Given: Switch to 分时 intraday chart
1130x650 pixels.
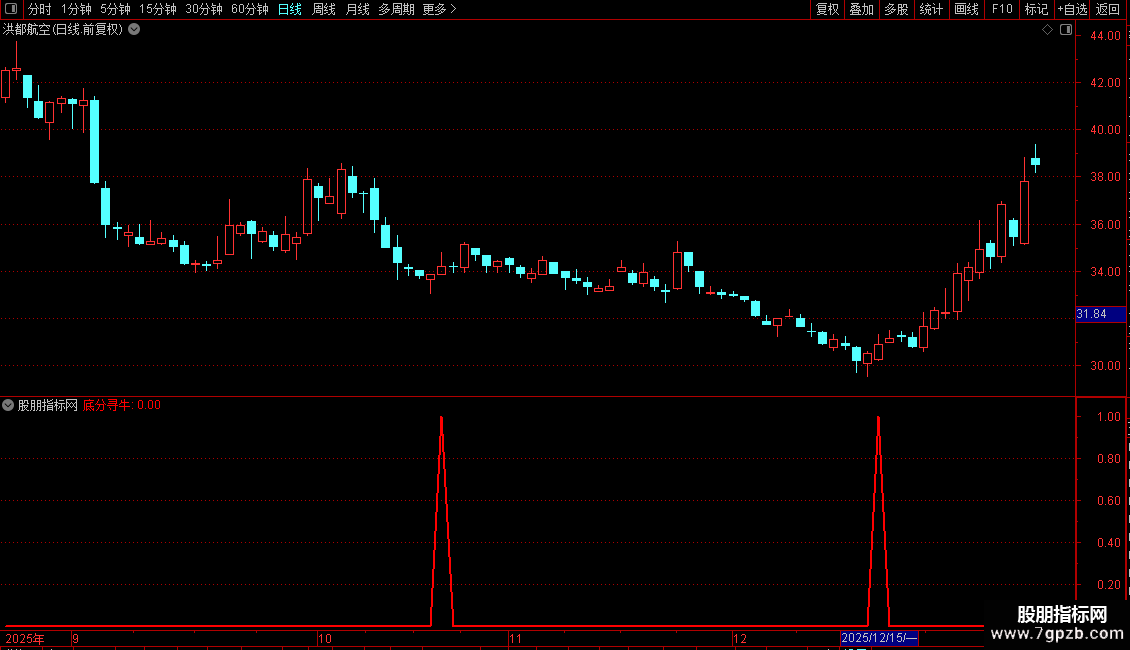Looking at the screenshot, I should click(40, 9).
